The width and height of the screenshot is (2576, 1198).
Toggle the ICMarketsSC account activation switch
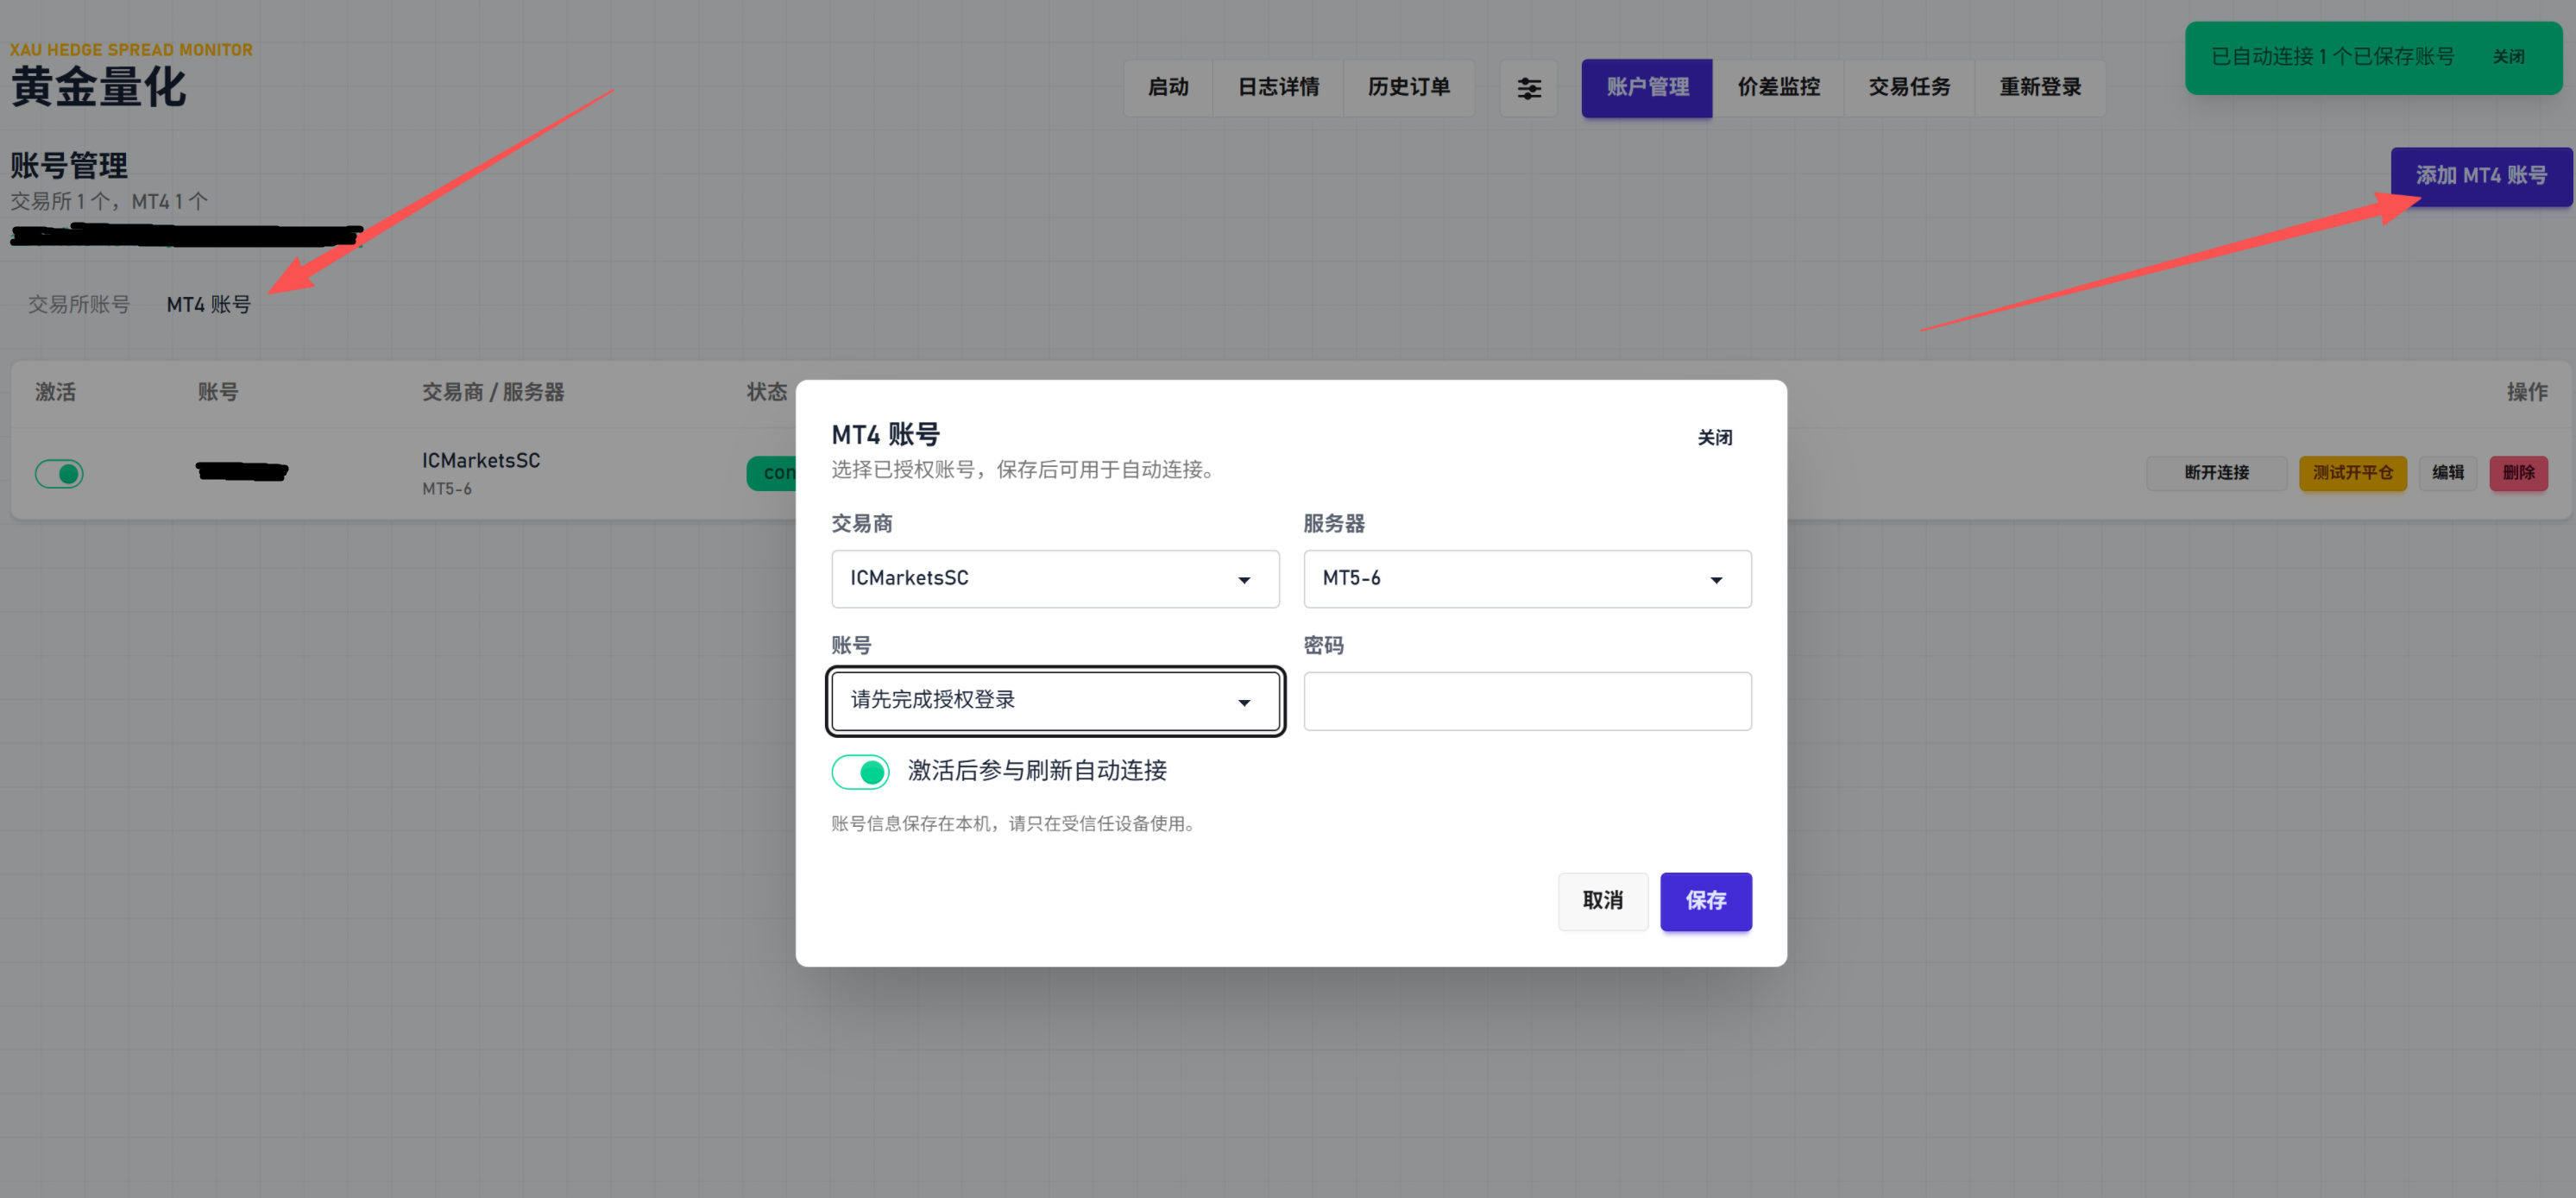coord(59,473)
